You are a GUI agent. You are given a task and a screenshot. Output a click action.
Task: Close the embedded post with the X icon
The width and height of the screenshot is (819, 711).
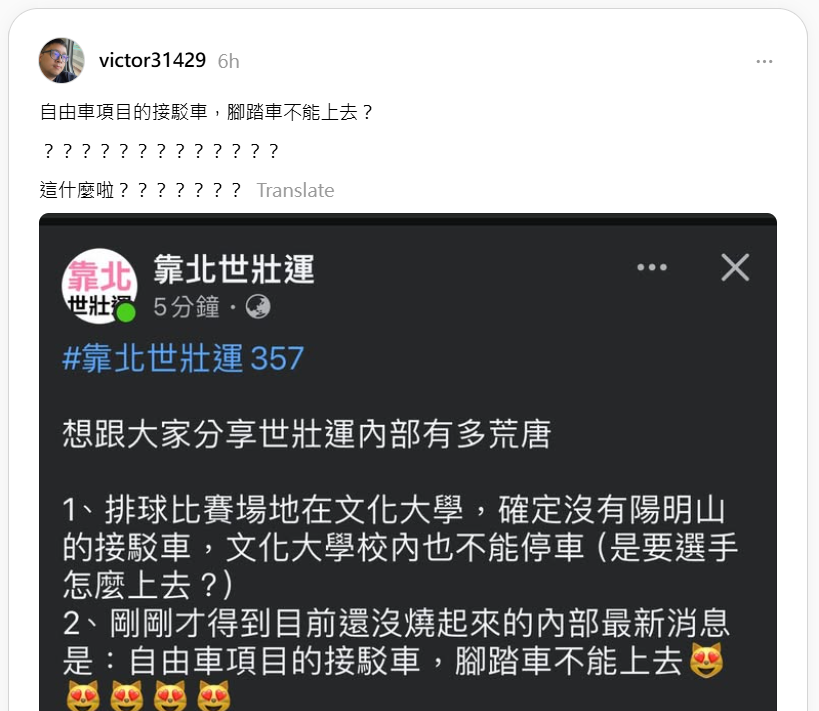(735, 267)
